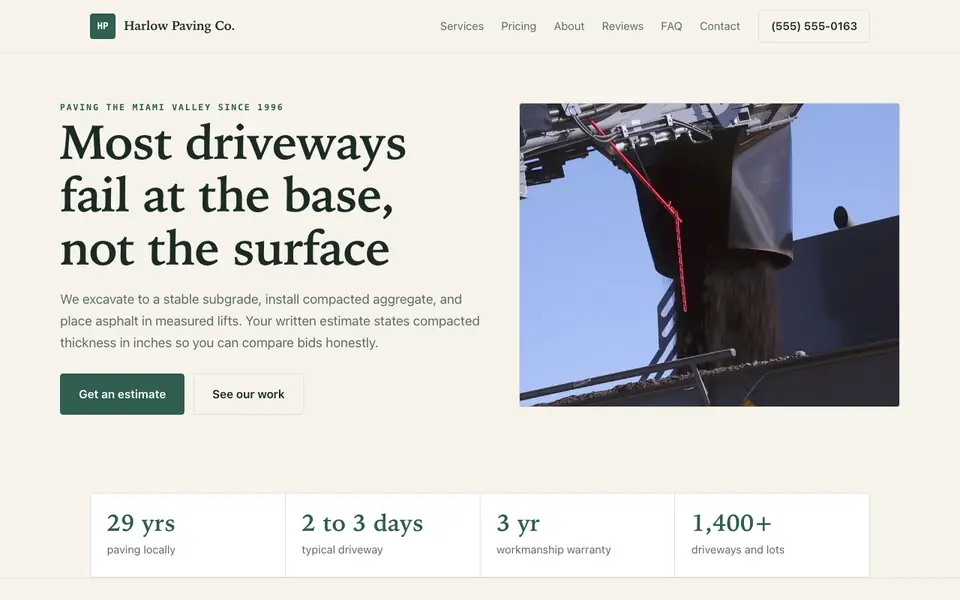
Task: Go to Services in the navigation
Action: [462, 26]
